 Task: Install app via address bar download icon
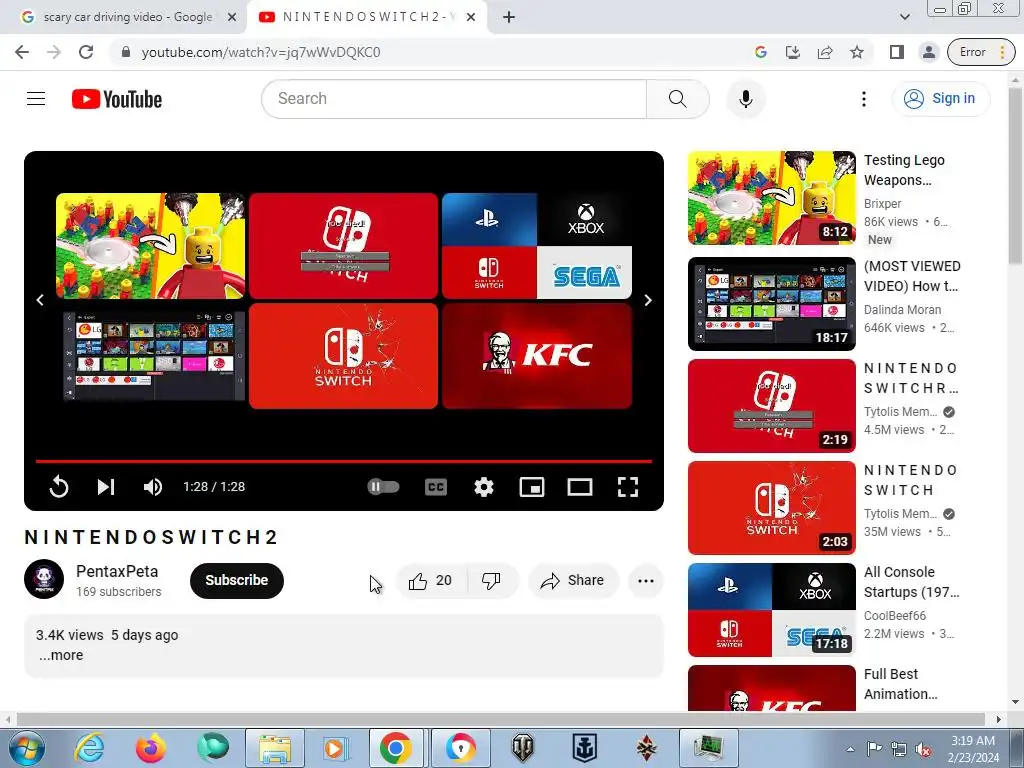(x=792, y=52)
